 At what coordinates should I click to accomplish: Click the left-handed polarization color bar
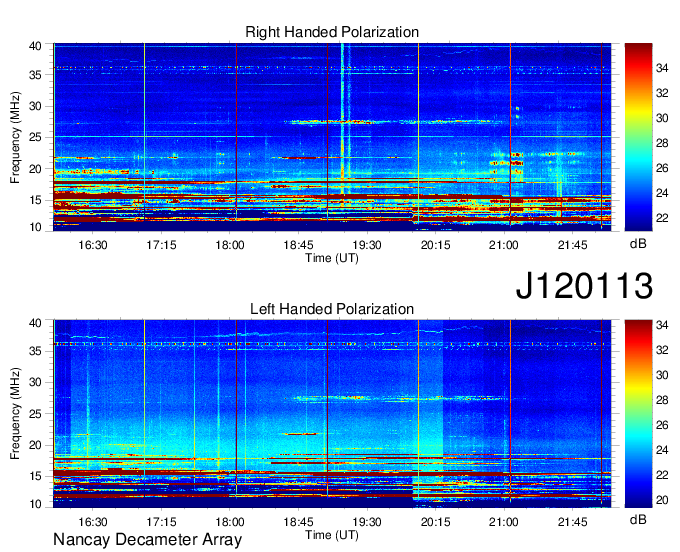tap(638, 414)
